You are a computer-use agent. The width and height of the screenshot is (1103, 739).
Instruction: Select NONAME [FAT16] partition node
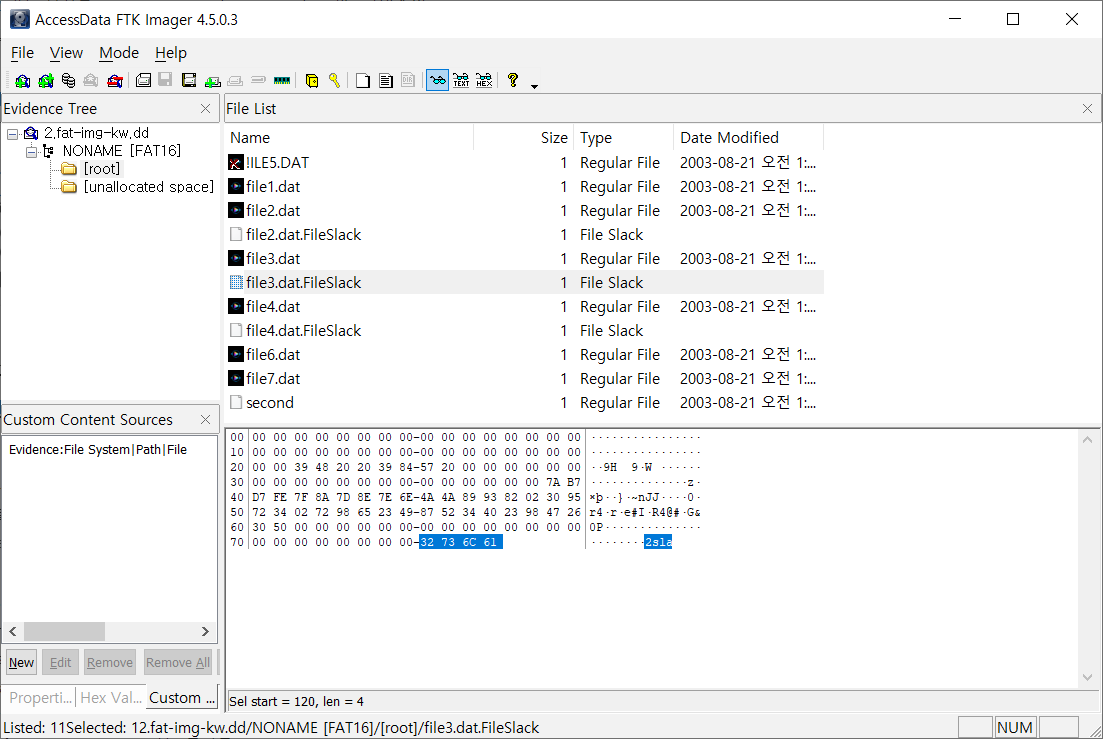tap(122, 150)
